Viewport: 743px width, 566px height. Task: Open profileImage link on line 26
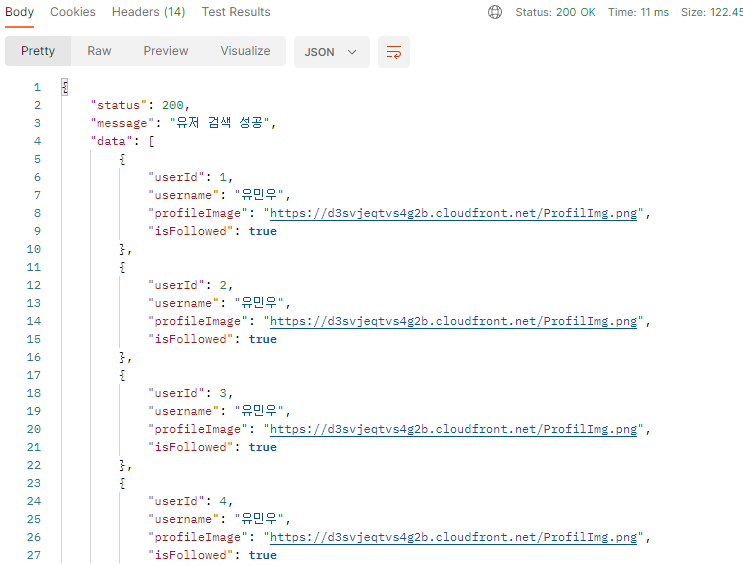click(453, 538)
